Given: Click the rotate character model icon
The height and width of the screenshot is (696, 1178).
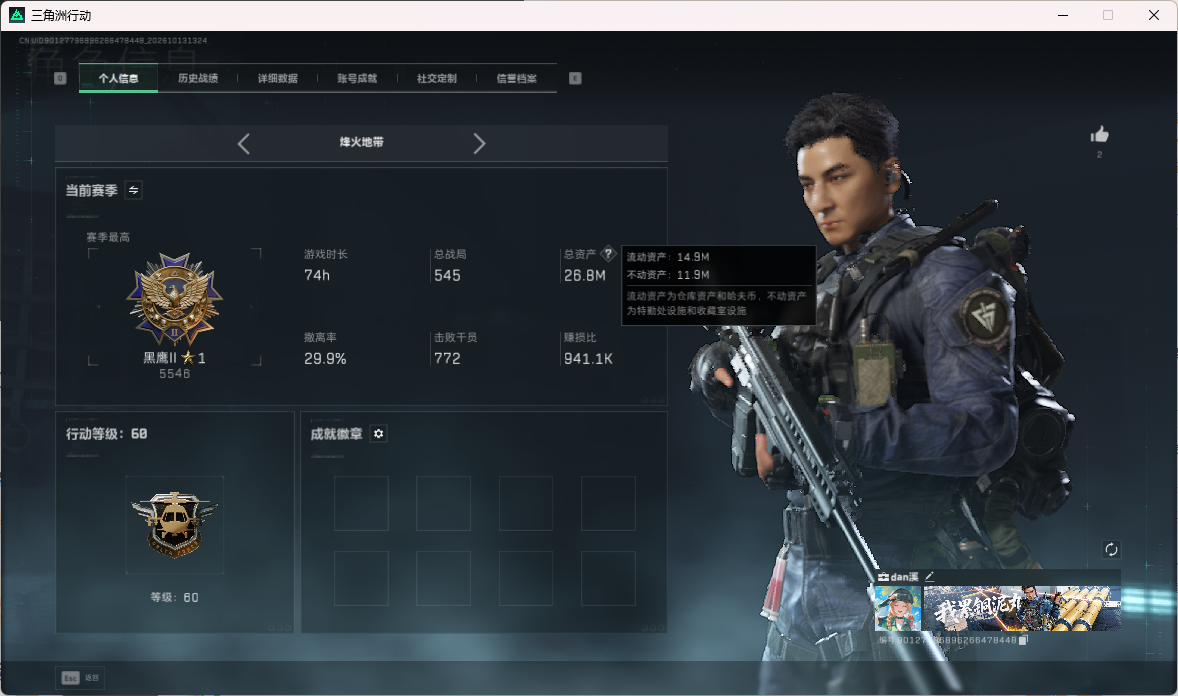Looking at the screenshot, I should click(1111, 549).
